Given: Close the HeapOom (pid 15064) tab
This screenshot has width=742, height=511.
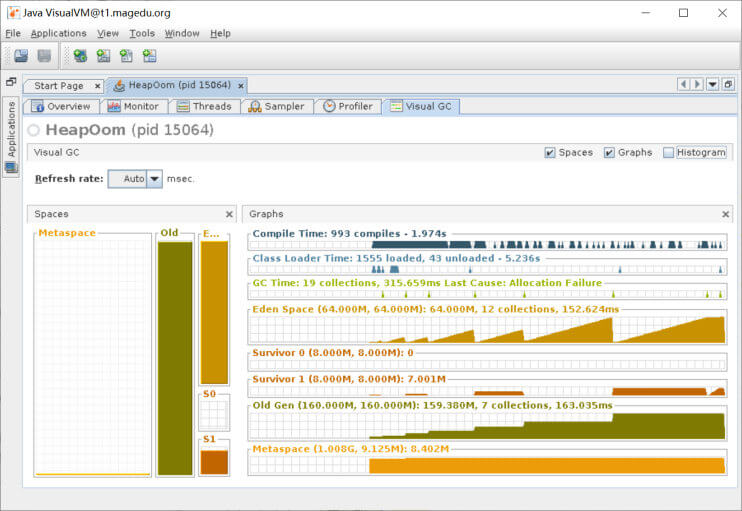Looking at the screenshot, I should [241, 86].
